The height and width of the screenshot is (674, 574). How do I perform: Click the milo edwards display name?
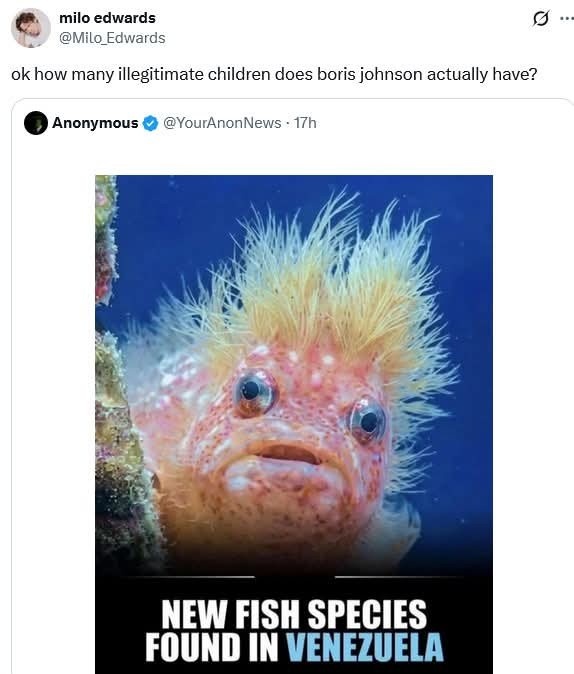(107, 18)
